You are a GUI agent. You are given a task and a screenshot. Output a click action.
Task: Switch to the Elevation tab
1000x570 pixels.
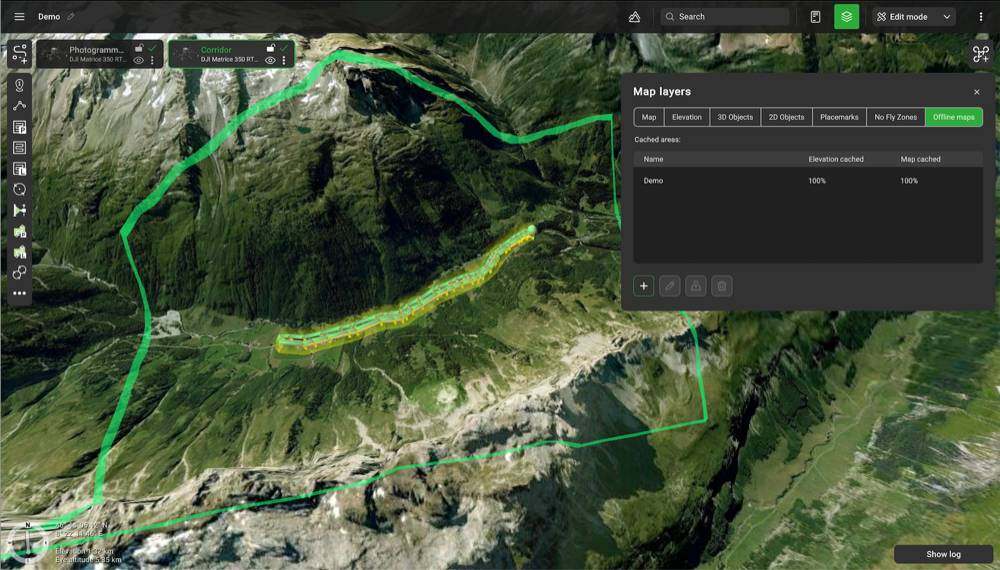[686, 117]
